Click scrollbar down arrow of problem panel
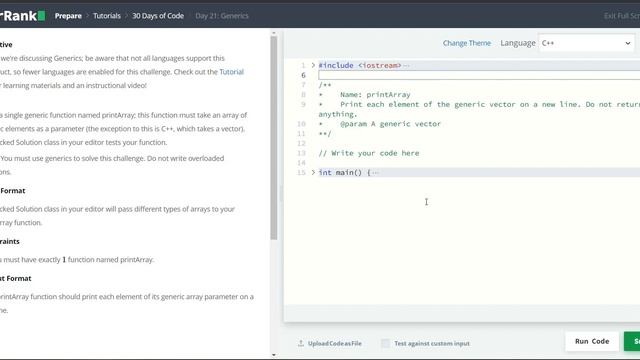This screenshot has height=360, width=640. click(274, 355)
